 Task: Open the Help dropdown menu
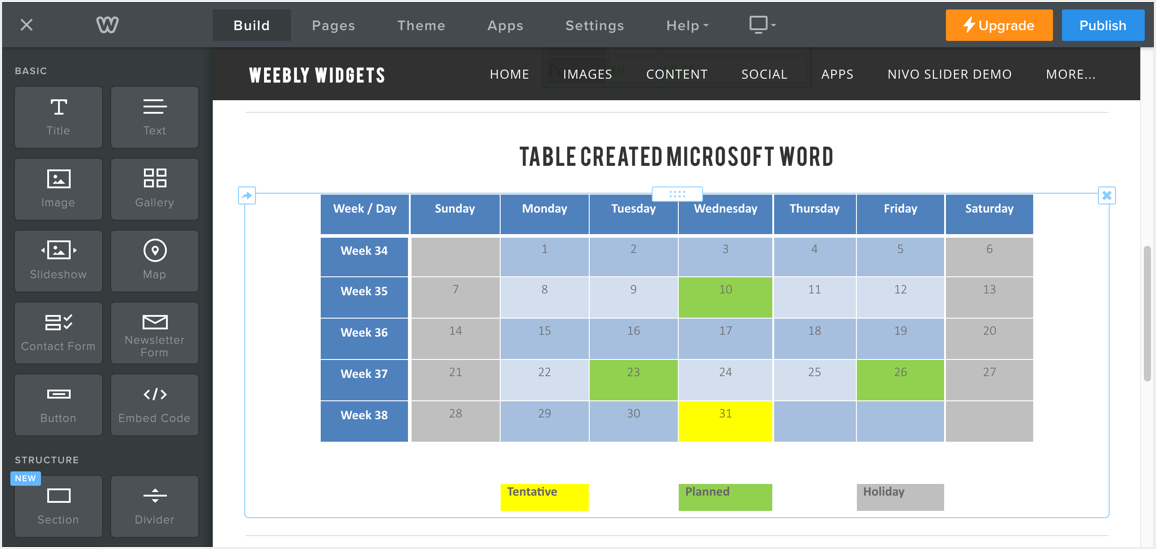(x=687, y=26)
